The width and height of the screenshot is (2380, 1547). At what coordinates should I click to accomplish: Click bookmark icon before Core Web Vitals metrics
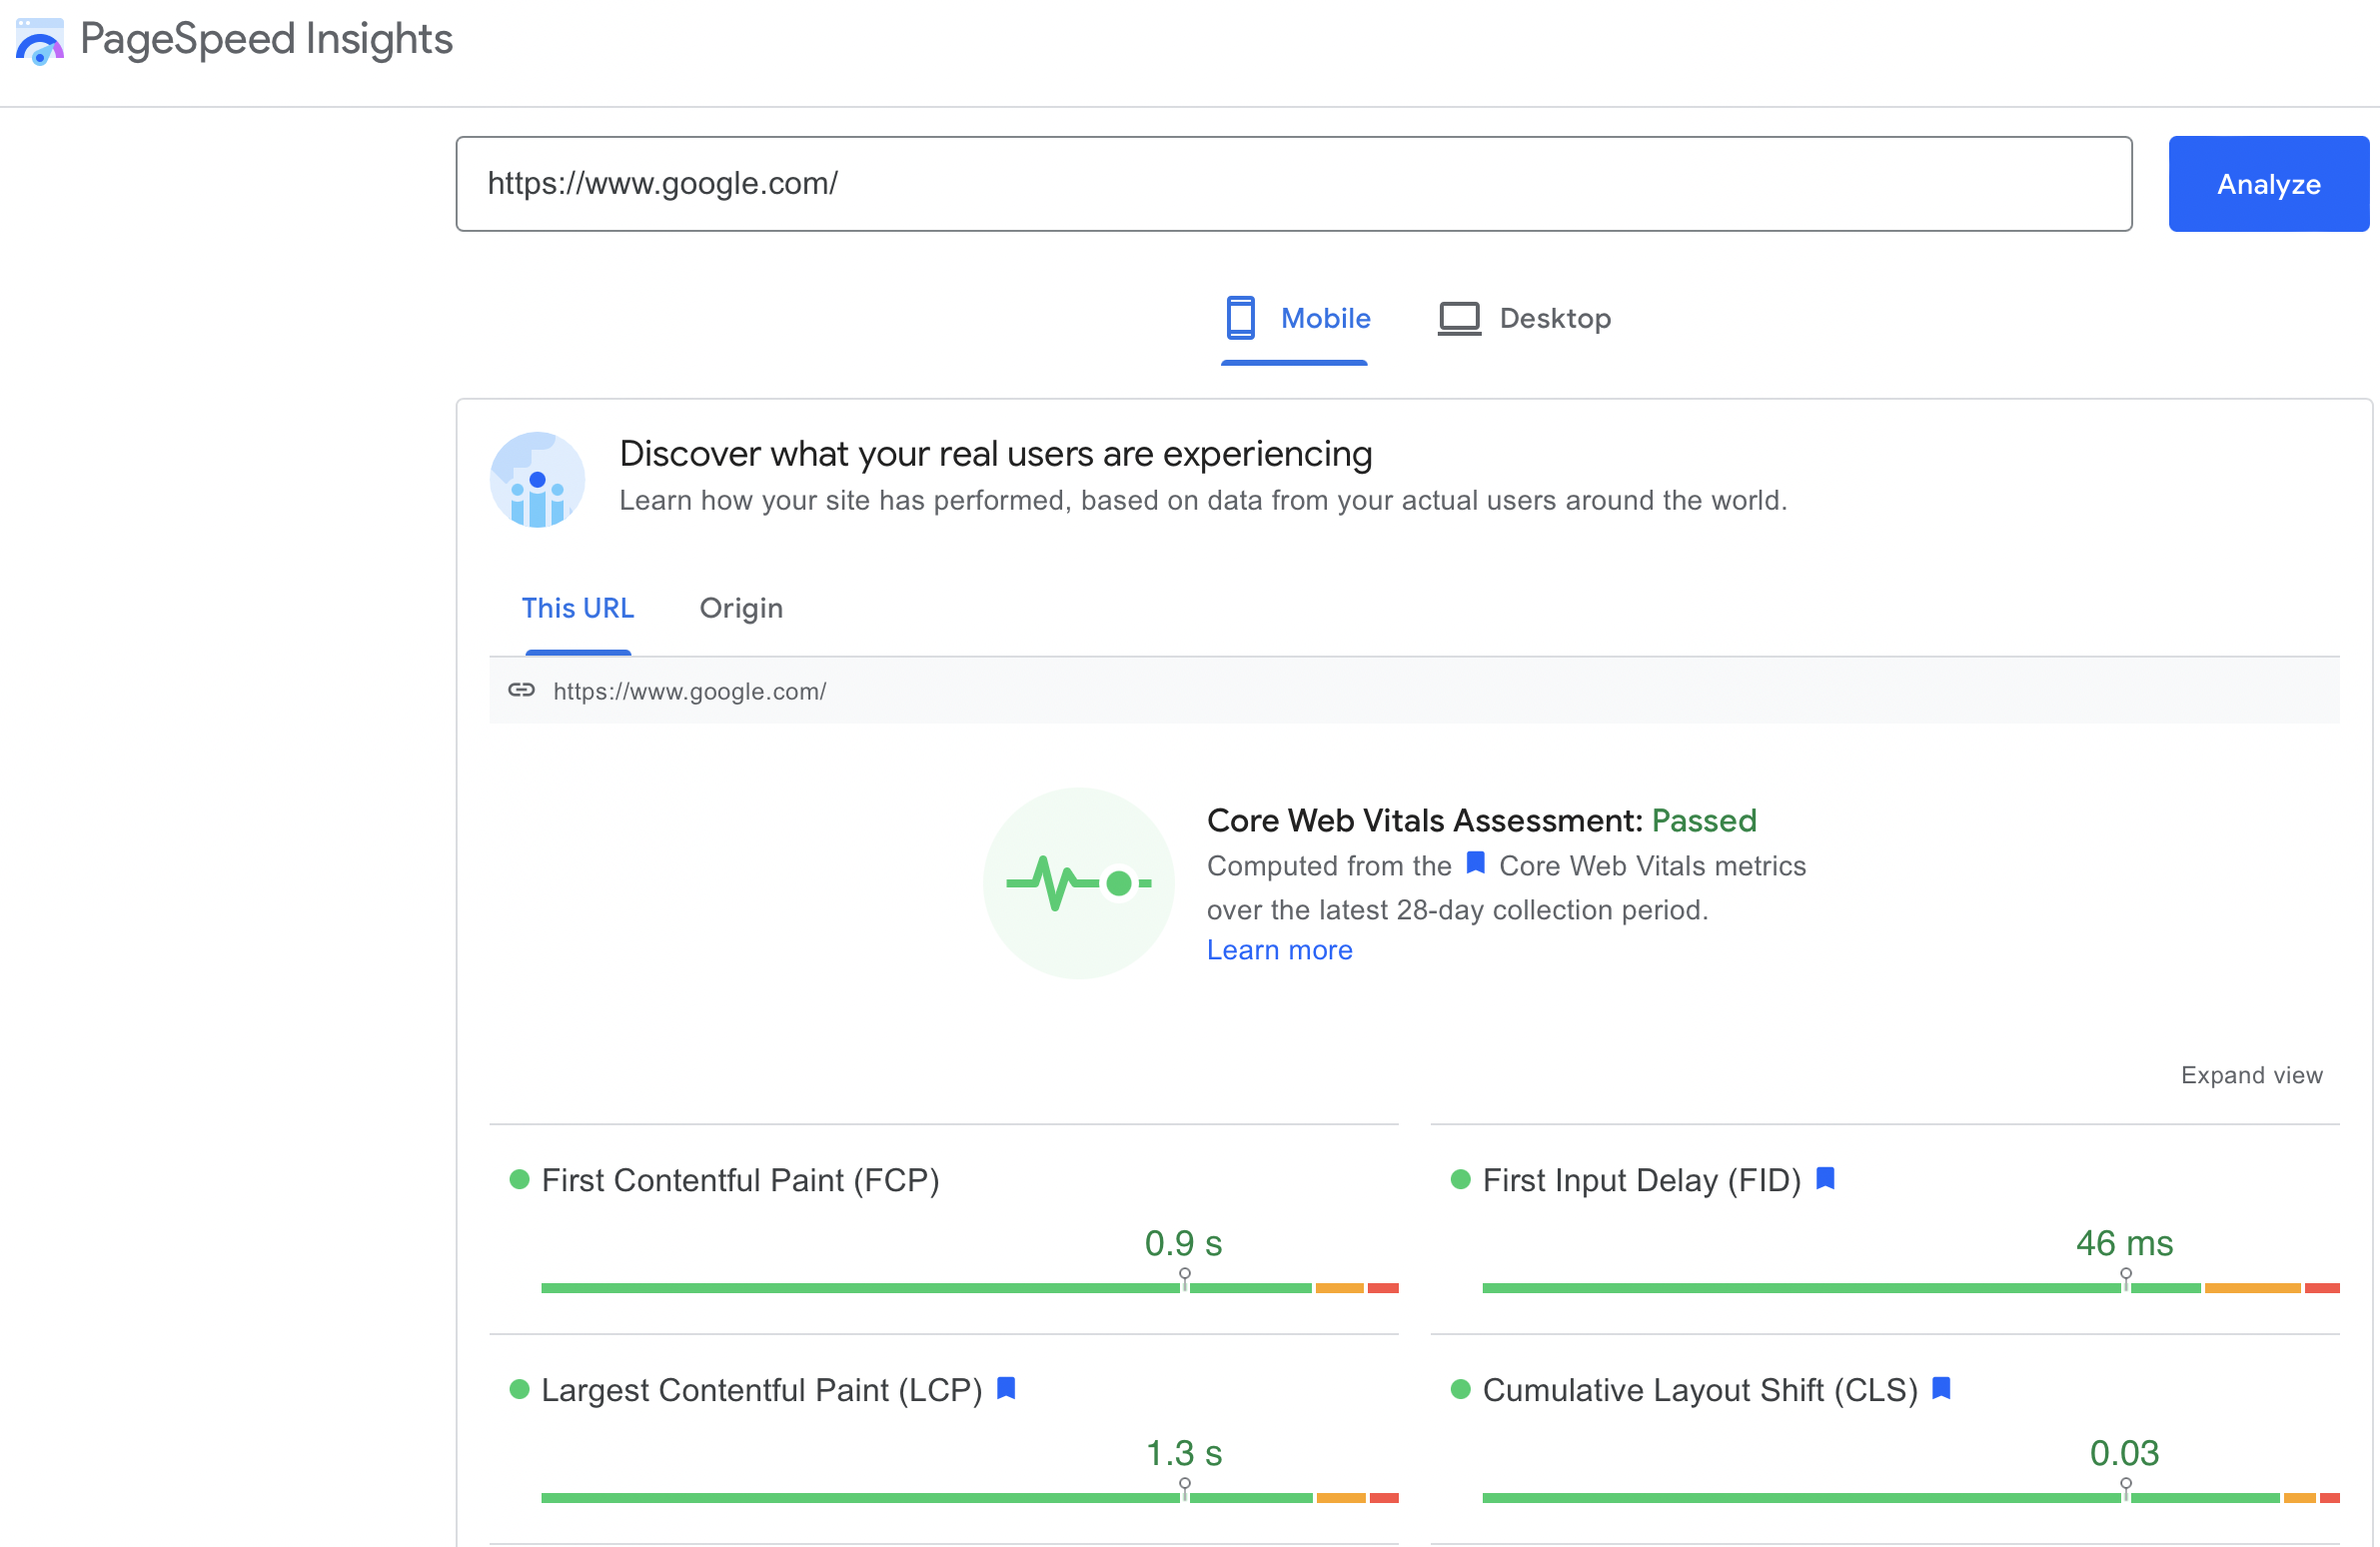pos(1475,864)
